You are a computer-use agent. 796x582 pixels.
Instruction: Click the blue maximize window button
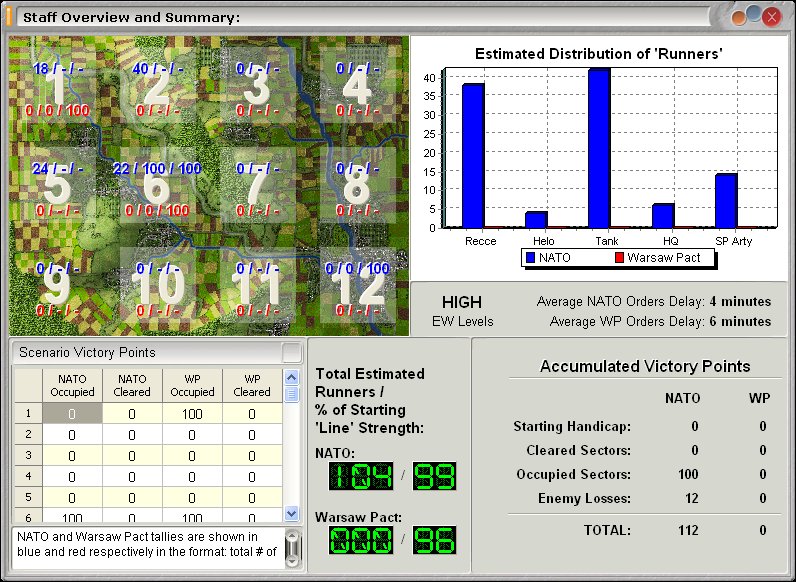point(754,14)
